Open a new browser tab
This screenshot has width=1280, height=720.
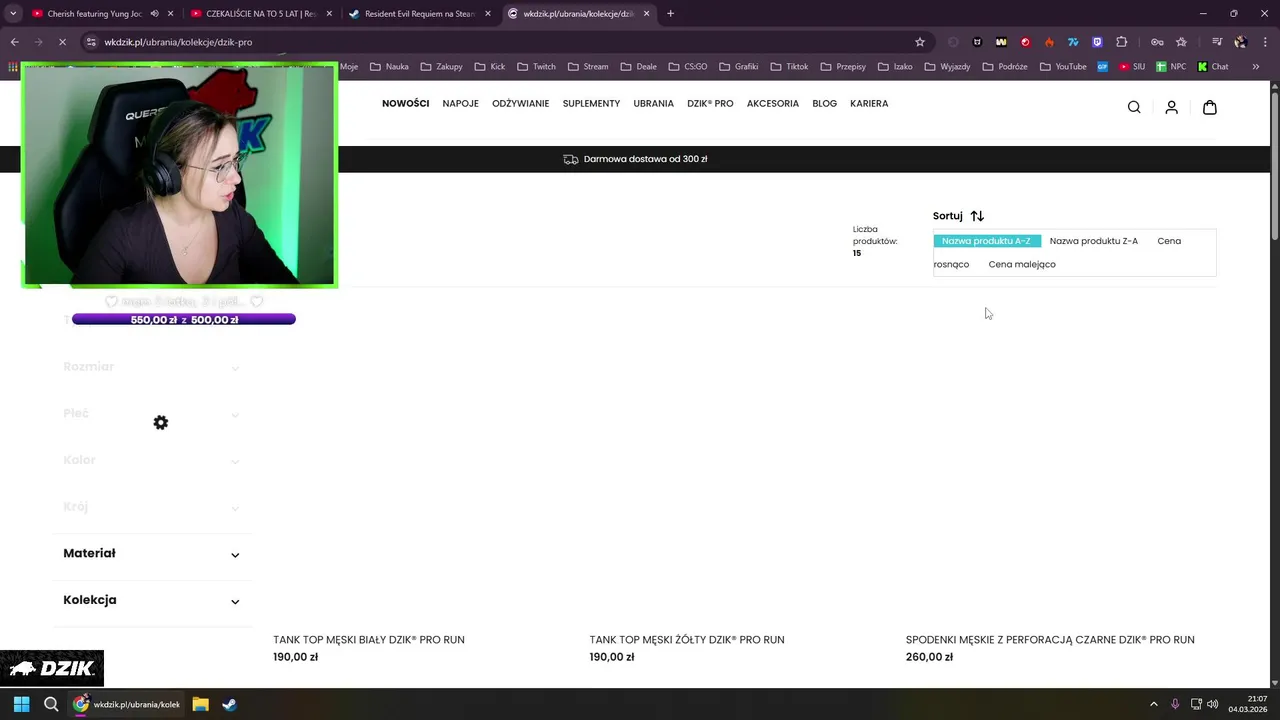[x=670, y=14]
